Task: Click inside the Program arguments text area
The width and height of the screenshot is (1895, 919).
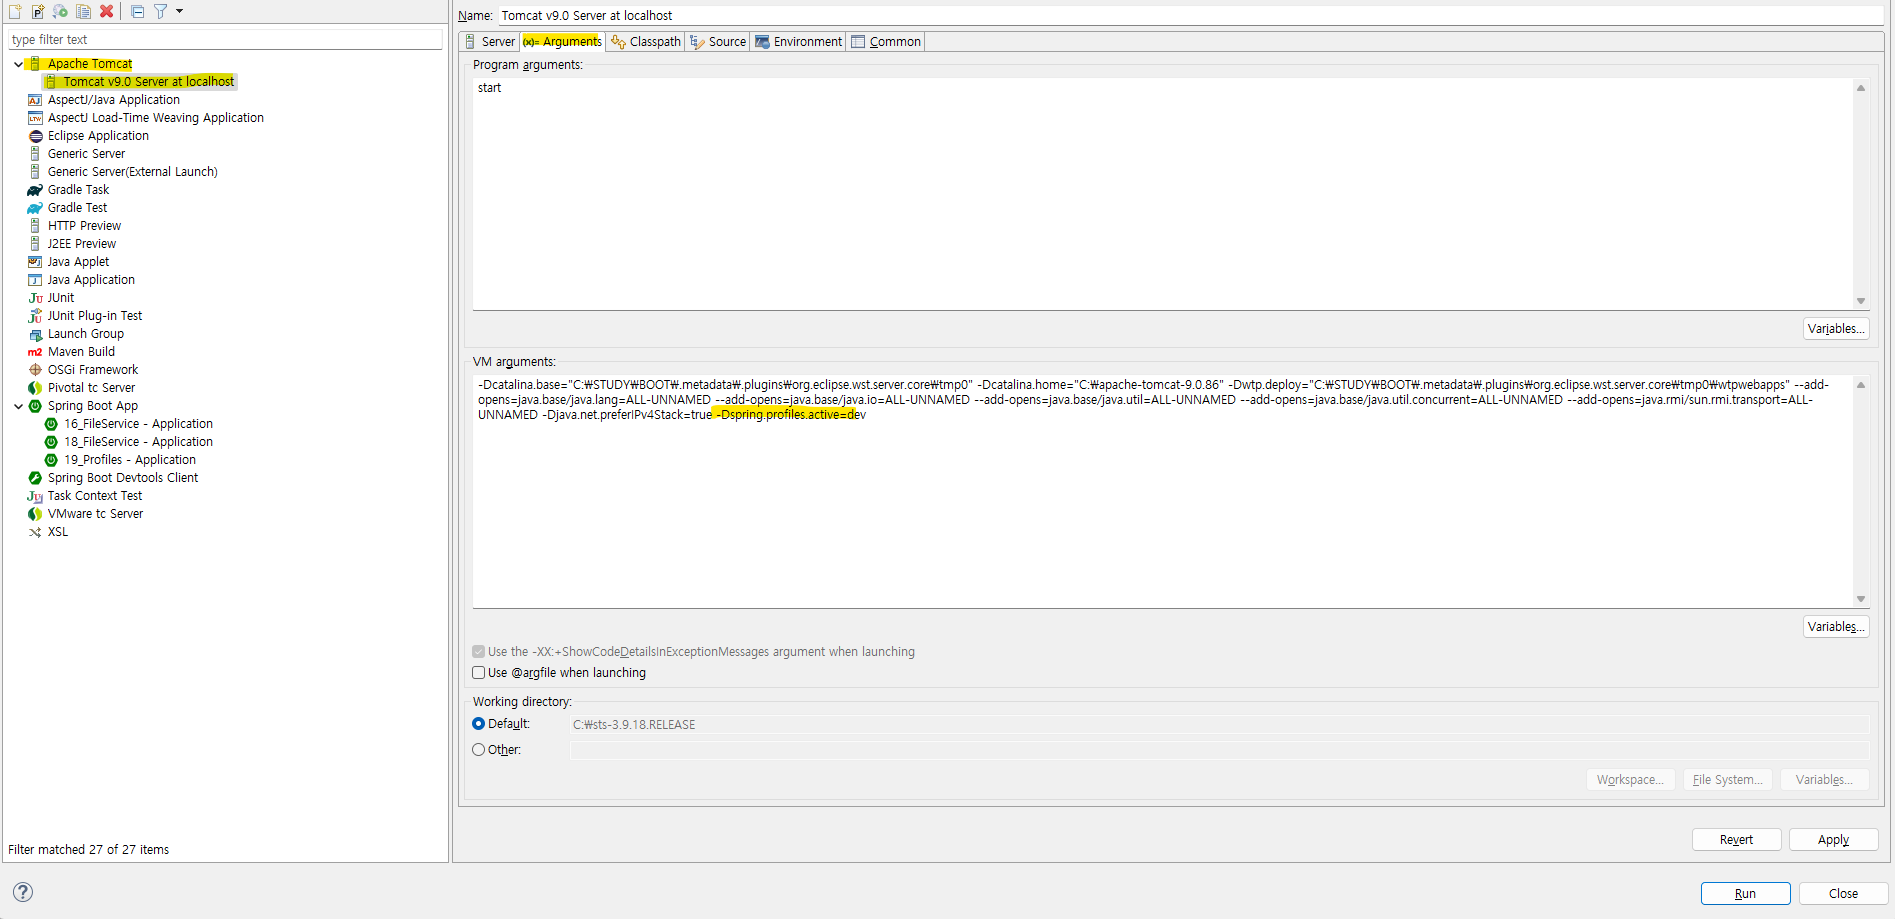Action: pos(1163,194)
